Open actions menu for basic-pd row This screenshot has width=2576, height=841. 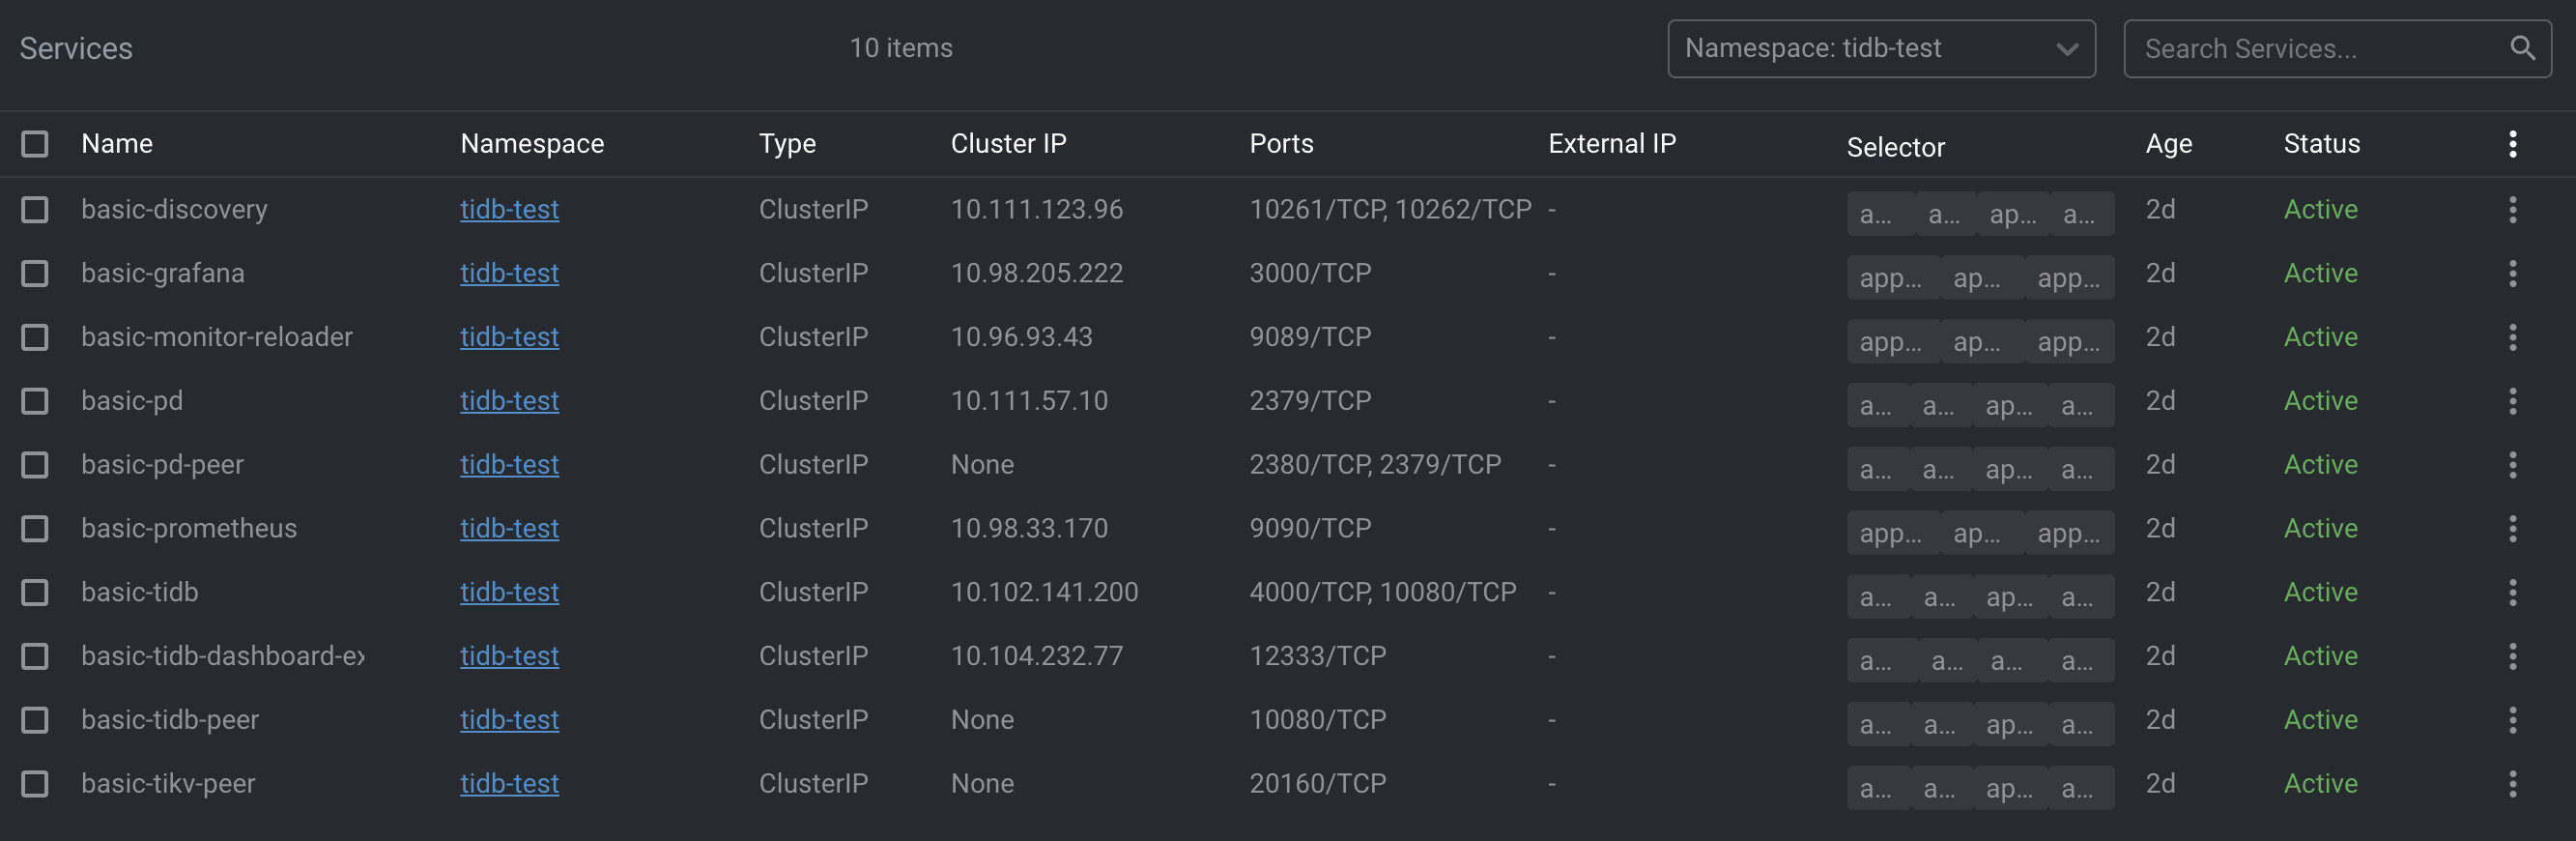click(2512, 401)
